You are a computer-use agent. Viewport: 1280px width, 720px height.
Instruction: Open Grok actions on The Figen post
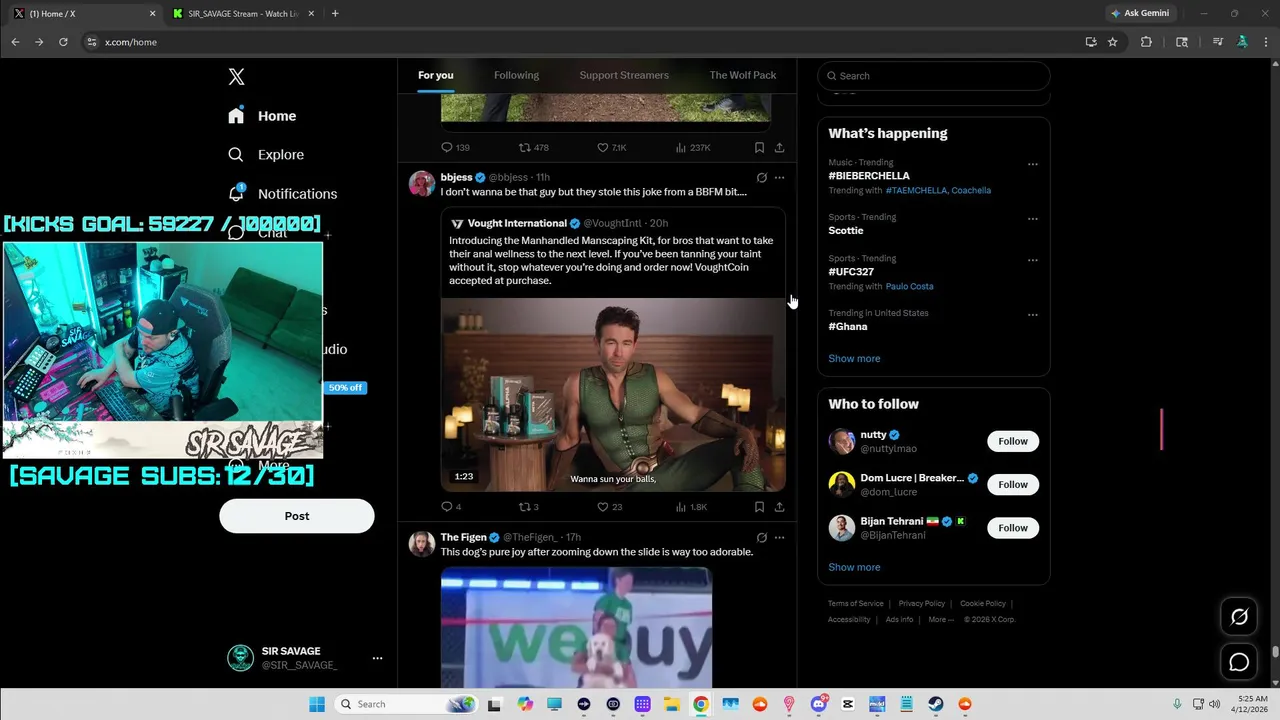(761, 538)
